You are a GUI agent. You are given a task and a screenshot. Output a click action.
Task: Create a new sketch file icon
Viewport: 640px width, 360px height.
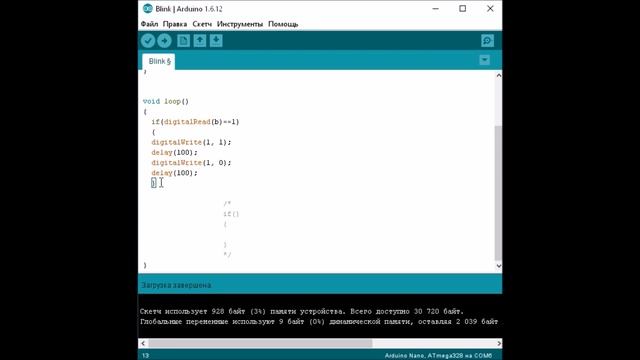(x=183, y=41)
